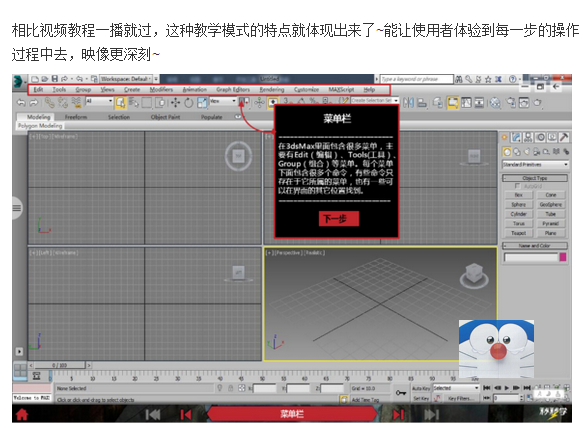Open the Graph Editors menu

pos(233,89)
